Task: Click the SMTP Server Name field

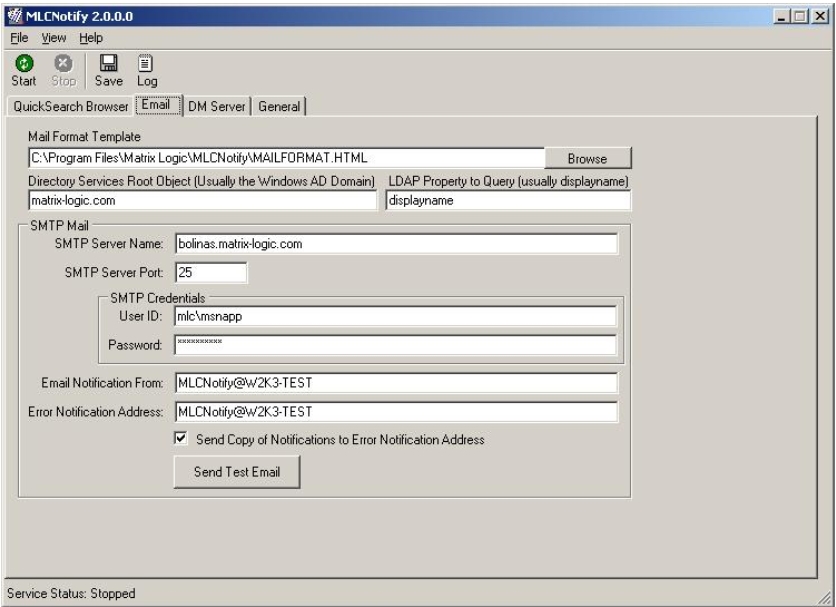Action: tap(396, 244)
